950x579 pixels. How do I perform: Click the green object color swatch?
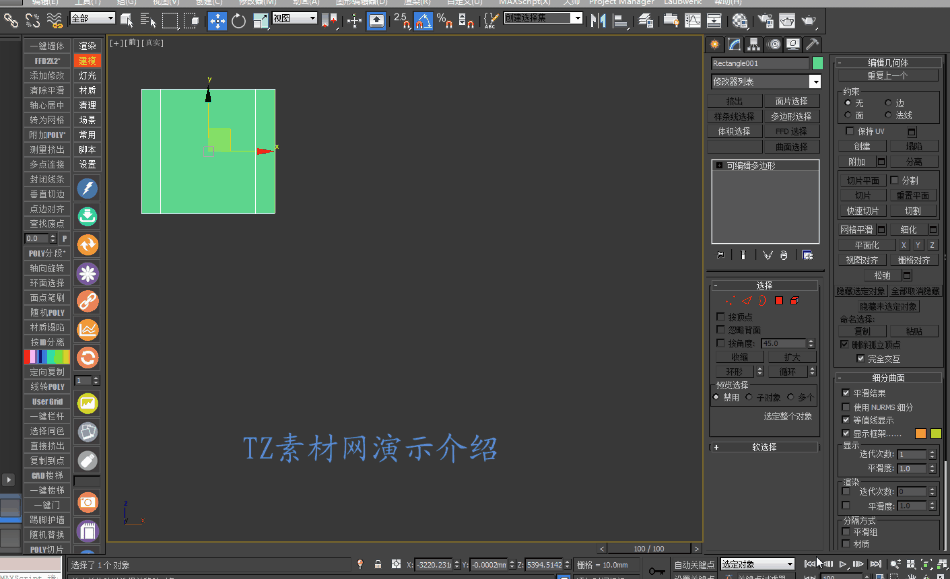[817, 63]
